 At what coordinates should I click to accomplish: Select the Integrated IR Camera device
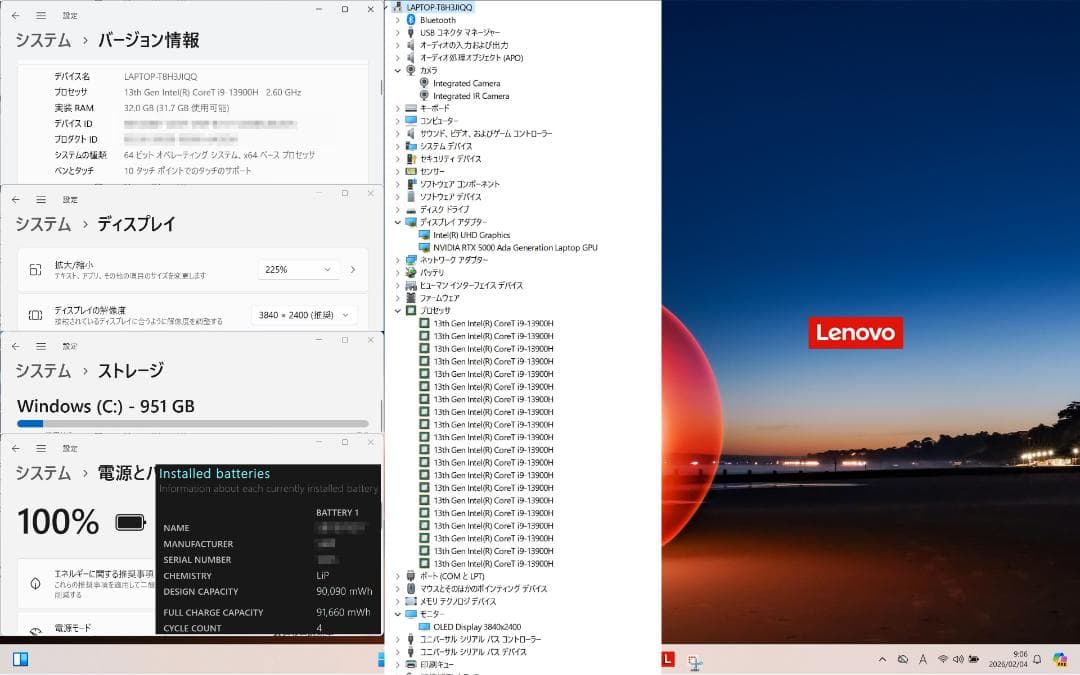pos(472,96)
